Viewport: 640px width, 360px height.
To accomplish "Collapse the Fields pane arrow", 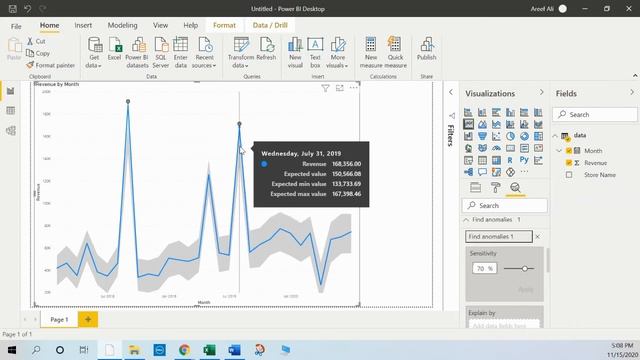I will point(632,93).
